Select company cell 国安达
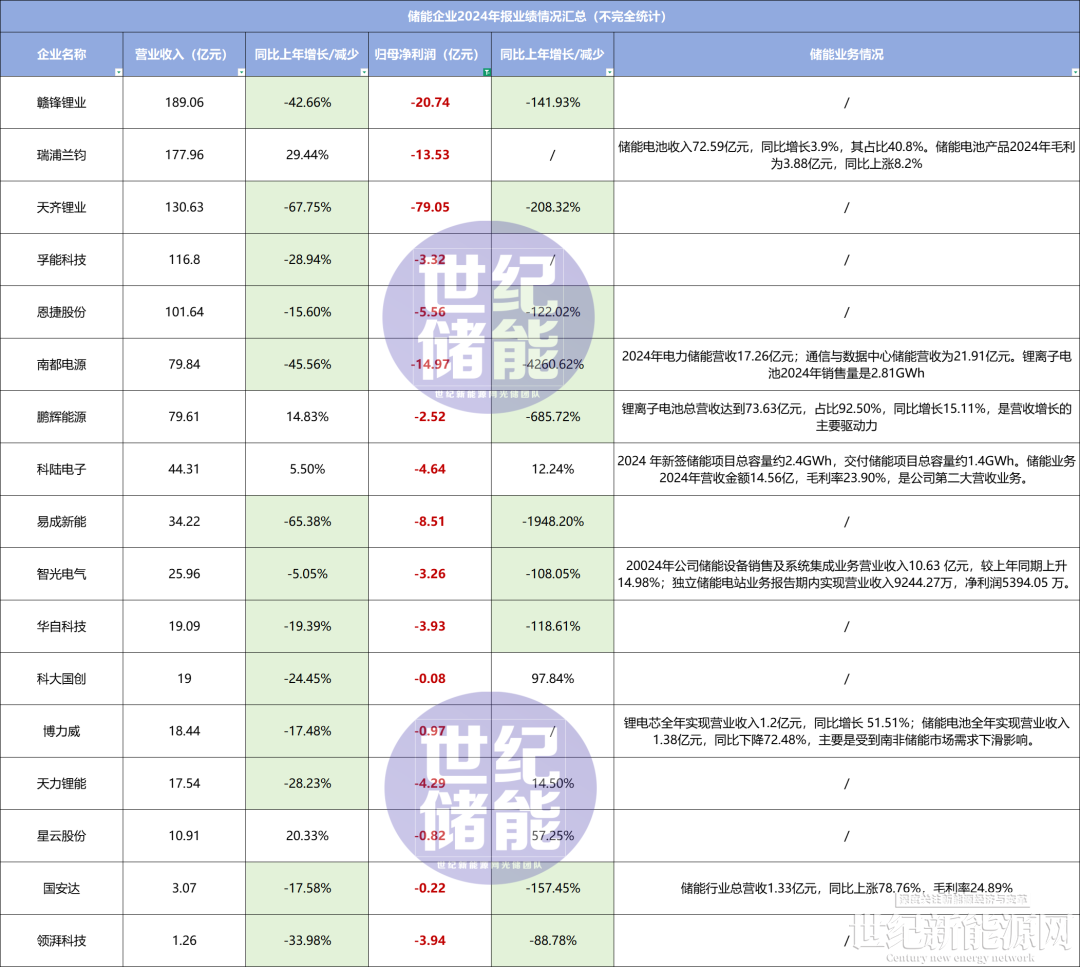1080x968 pixels. coord(61,888)
